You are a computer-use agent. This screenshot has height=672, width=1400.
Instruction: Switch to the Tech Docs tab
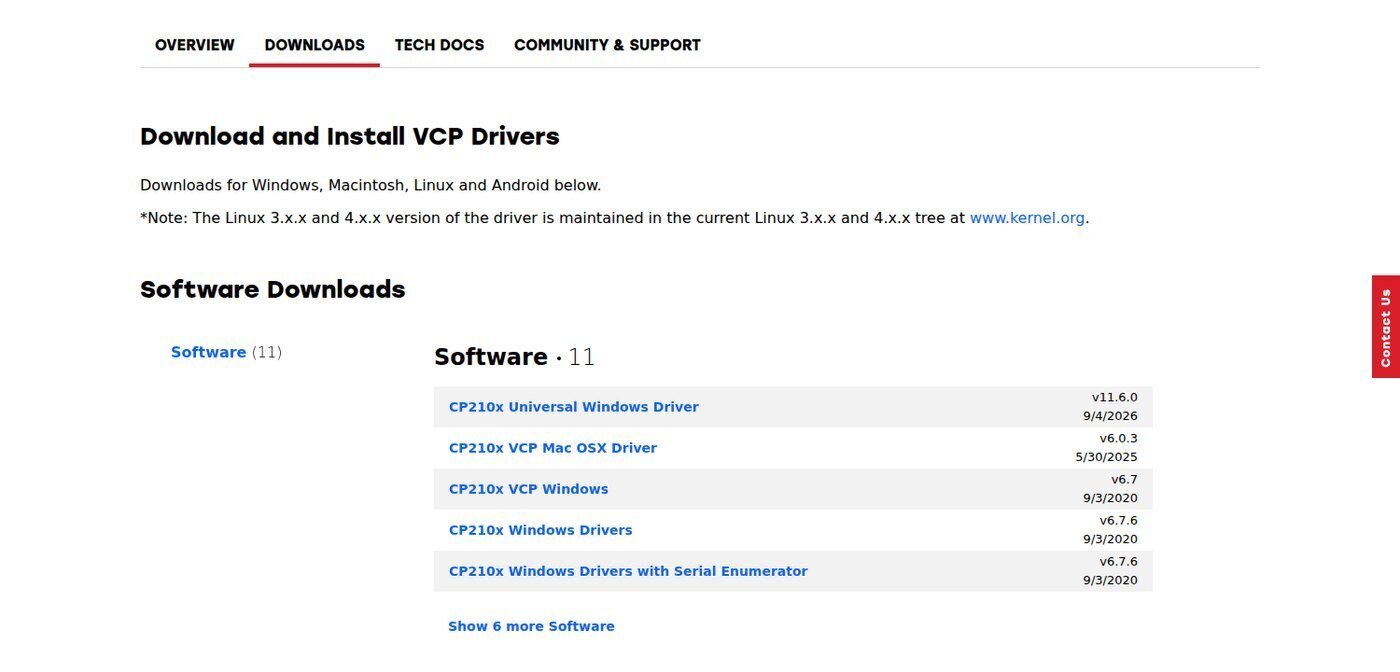[439, 45]
